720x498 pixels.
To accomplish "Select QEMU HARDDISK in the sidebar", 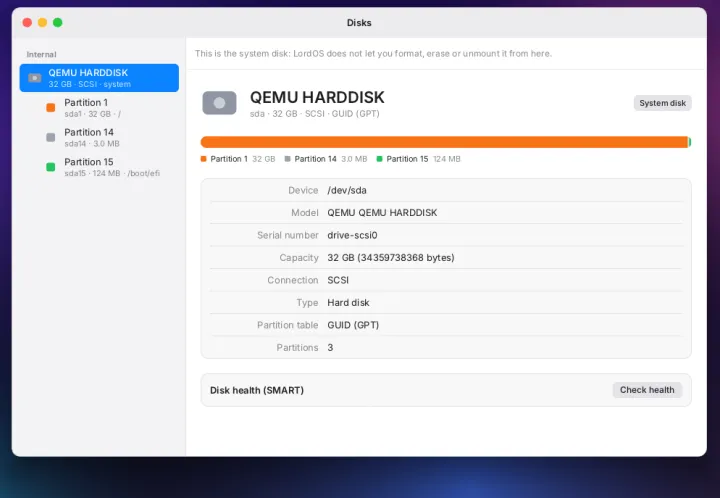I will (x=99, y=78).
